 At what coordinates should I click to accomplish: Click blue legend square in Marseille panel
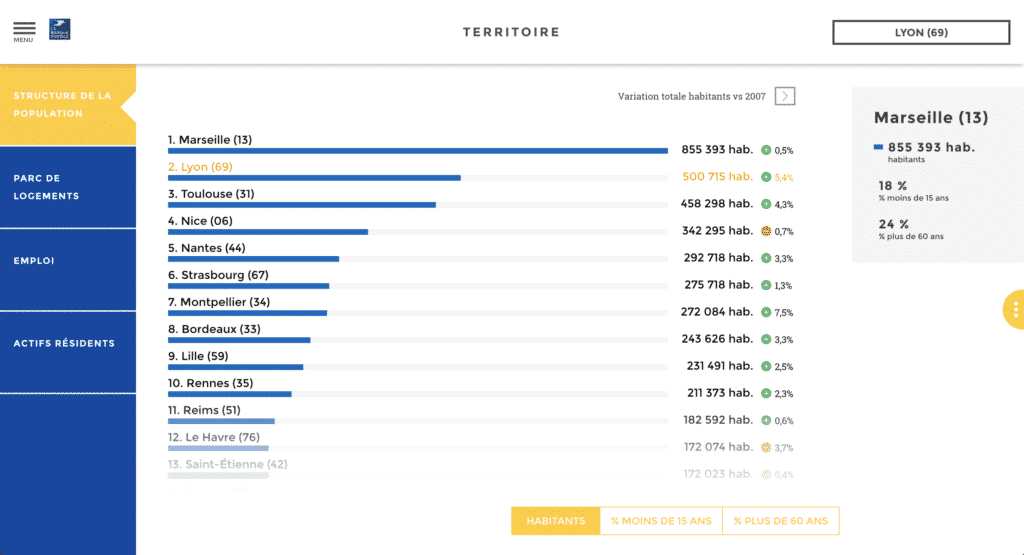pyautogui.click(x=879, y=148)
